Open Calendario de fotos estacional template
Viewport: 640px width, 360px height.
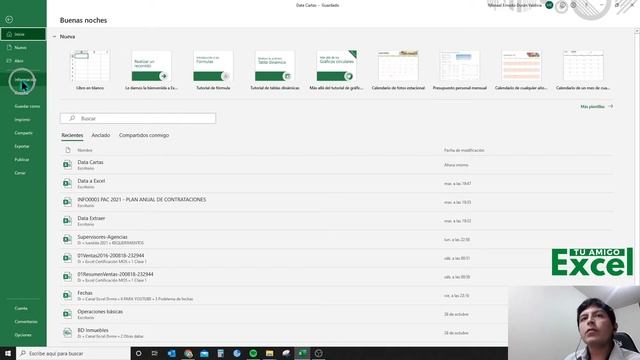[398, 70]
